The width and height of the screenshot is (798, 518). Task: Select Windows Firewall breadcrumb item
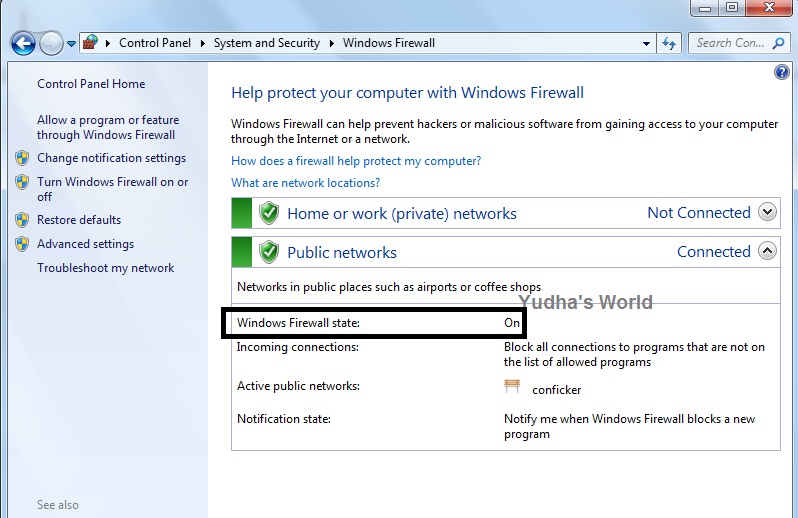coord(389,43)
